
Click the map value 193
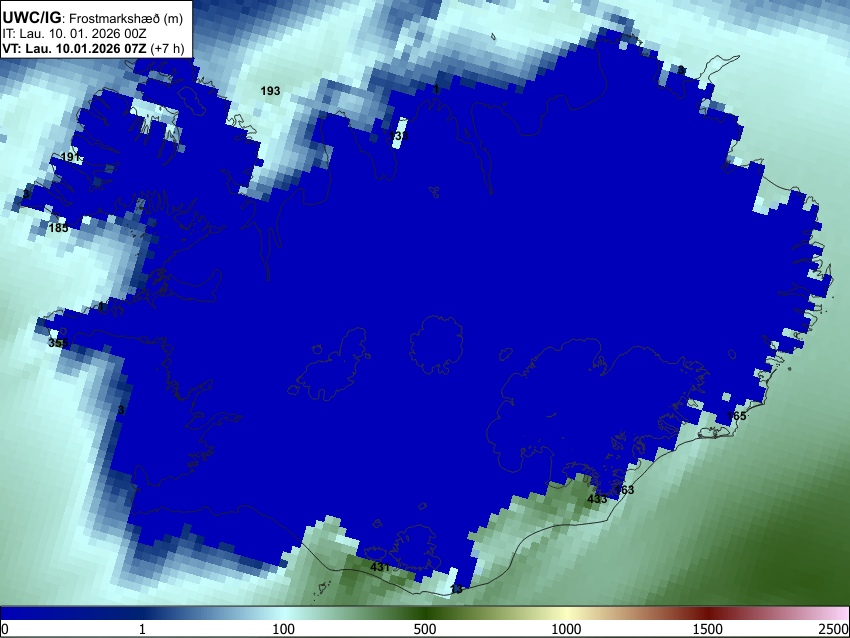(271, 91)
